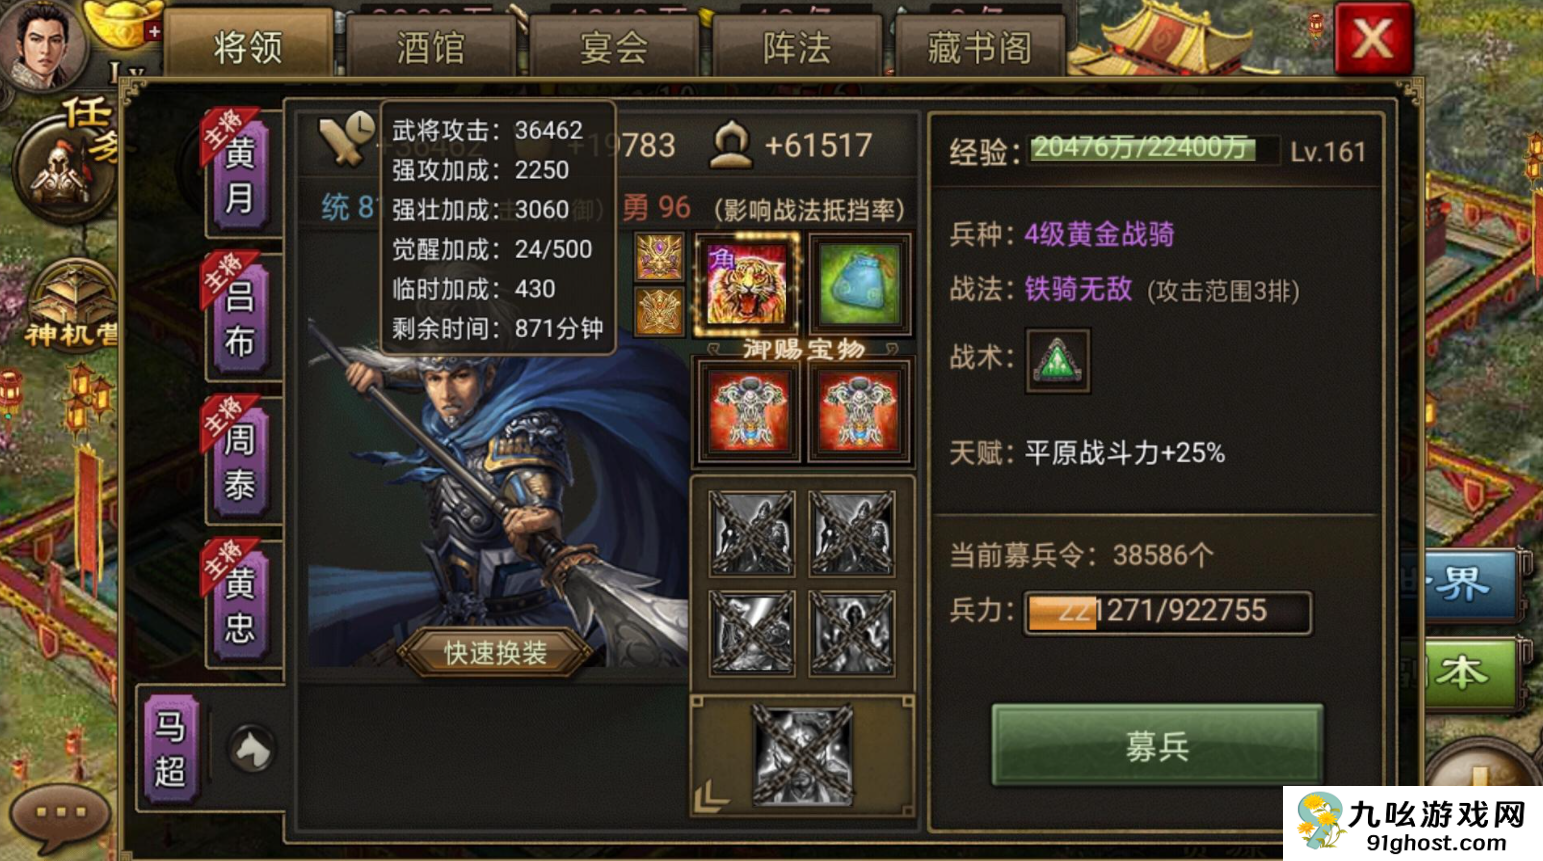Switch to the 藏书阁 tab

(x=980, y=47)
